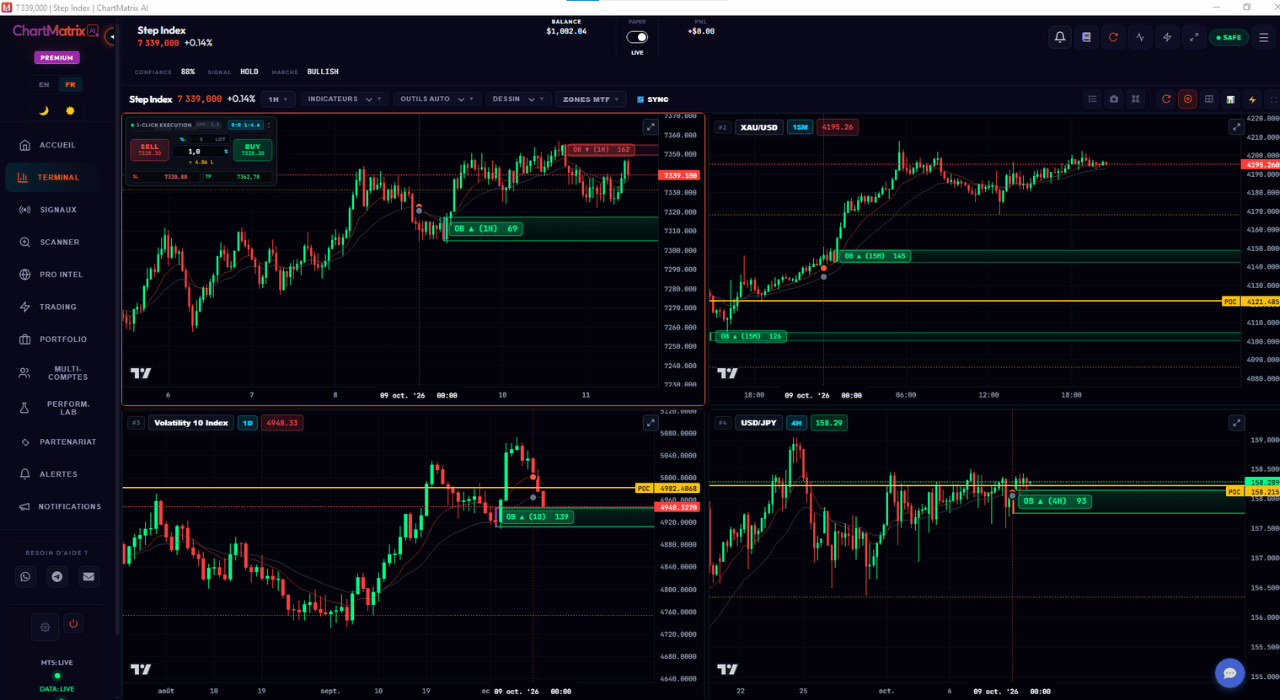Image resolution: width=1280 pixels, height=700 pixels.
Task: Open the 1H timeframe dropdown
Action: pyautogui.click(x=278, y=100)
